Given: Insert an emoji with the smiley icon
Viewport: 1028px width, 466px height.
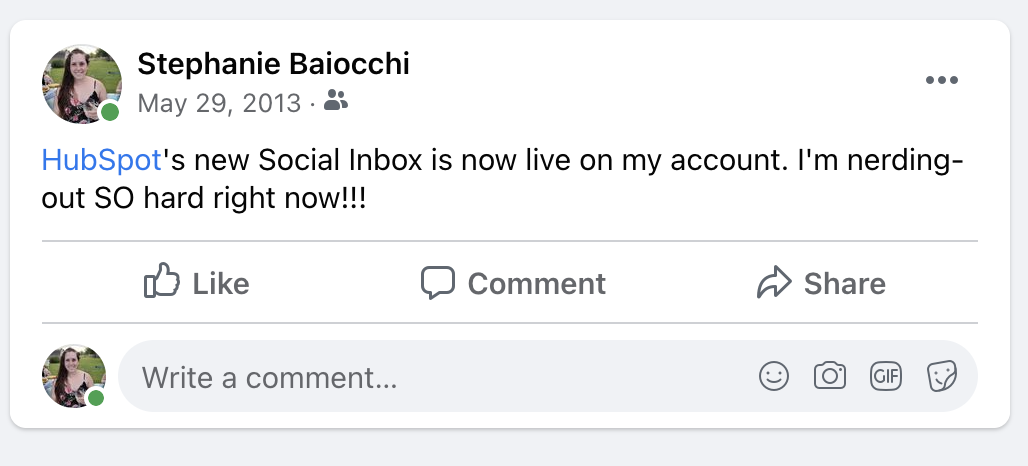Looking at the screenshot, I should pyautogui.click(x=774, y=376).
